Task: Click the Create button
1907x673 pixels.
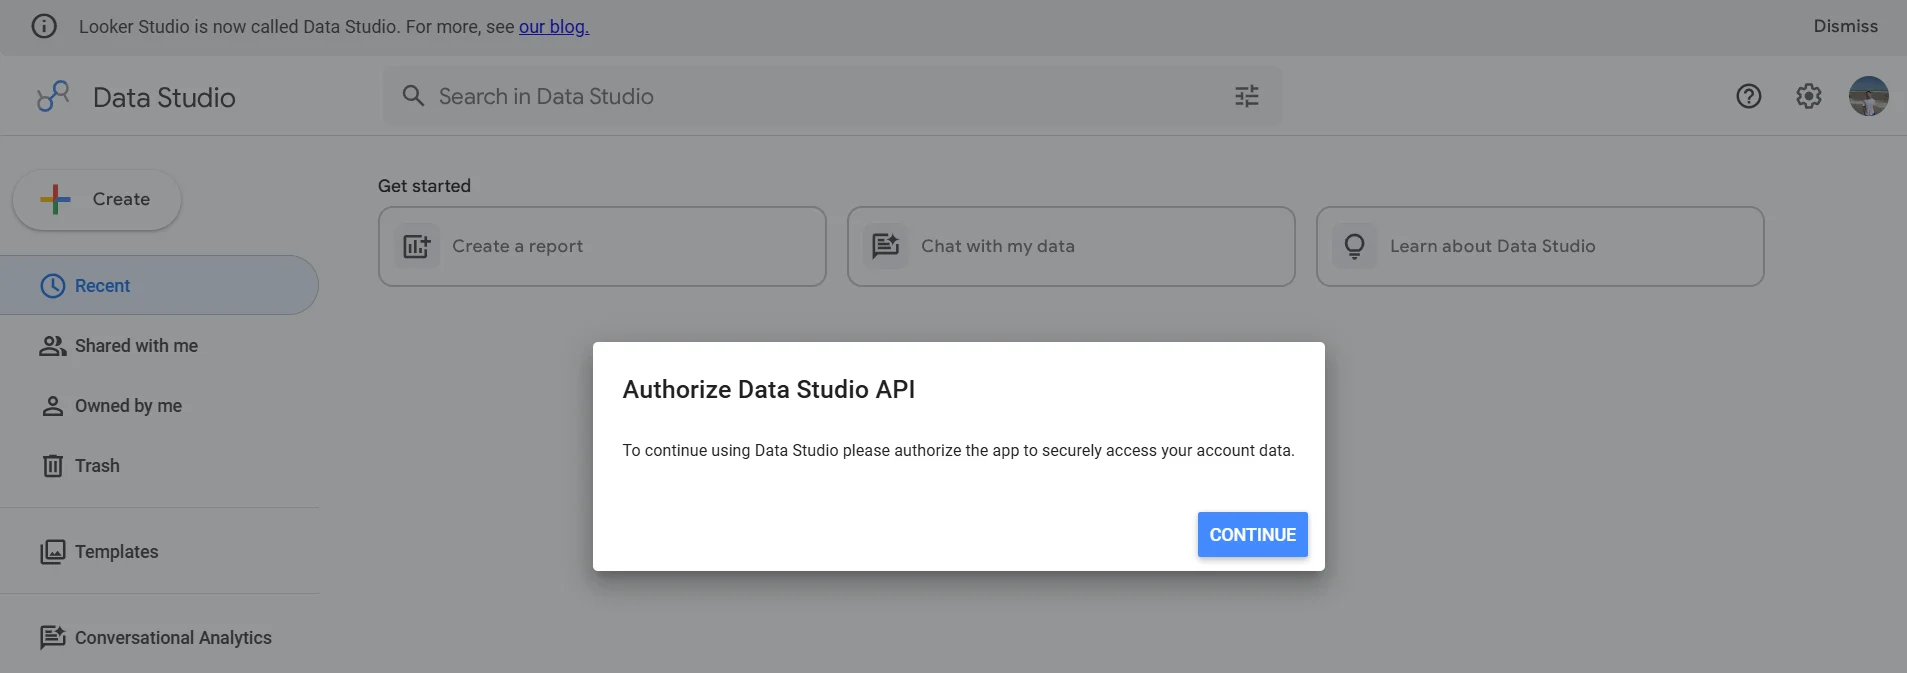Action: (x=97, y=200)
